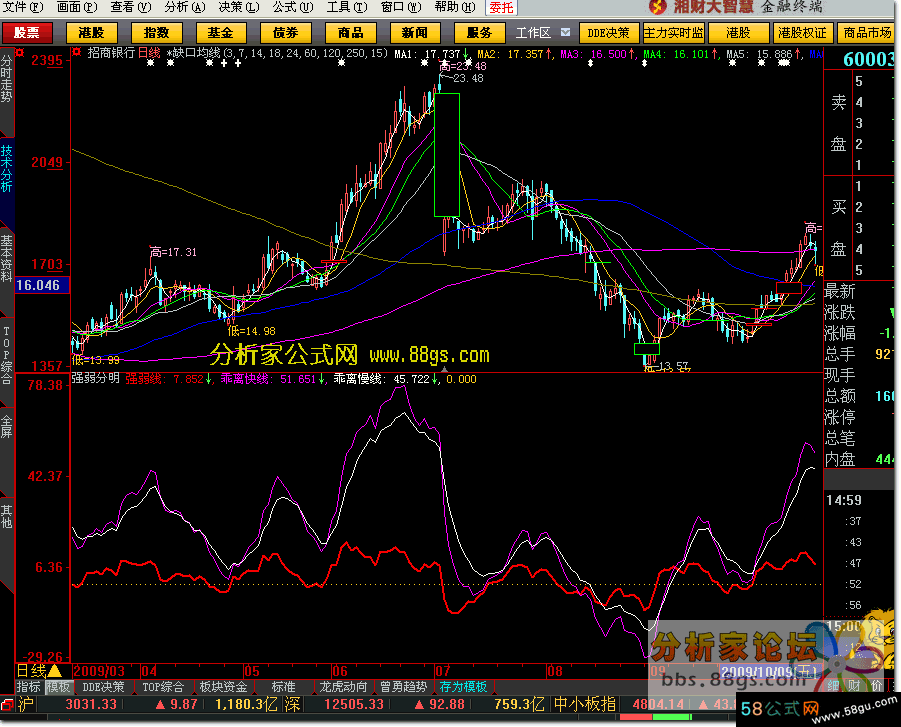Click the 中小板指 label in status bar
Screen dimensions: 901x727
585,704
